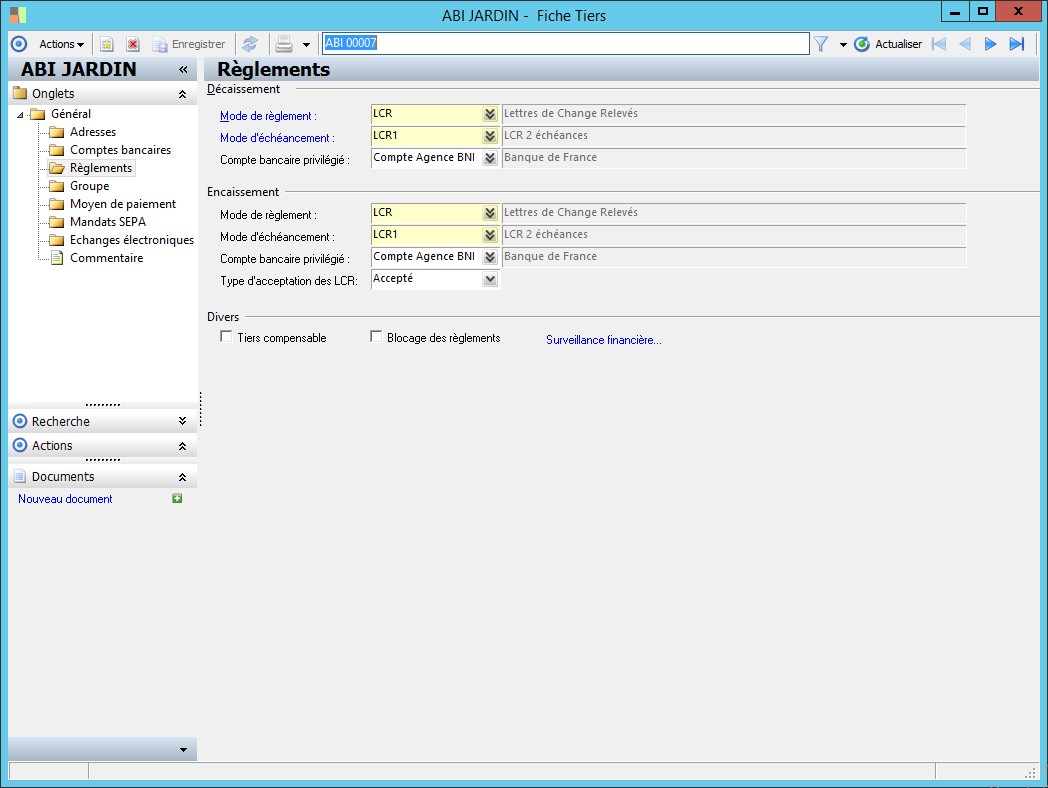The image size is (1048, 788).
Task: Open the filter dropdown arrow
Action: (843, 45)
